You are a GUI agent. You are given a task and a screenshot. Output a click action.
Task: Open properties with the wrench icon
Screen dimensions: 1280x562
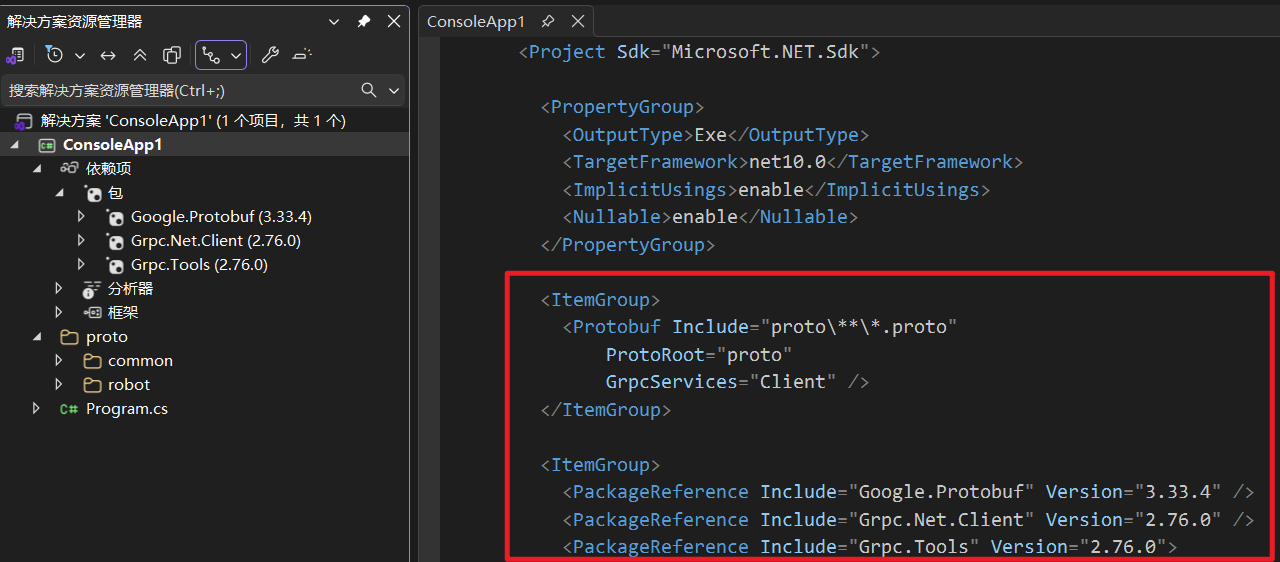(x=270, y=55)
